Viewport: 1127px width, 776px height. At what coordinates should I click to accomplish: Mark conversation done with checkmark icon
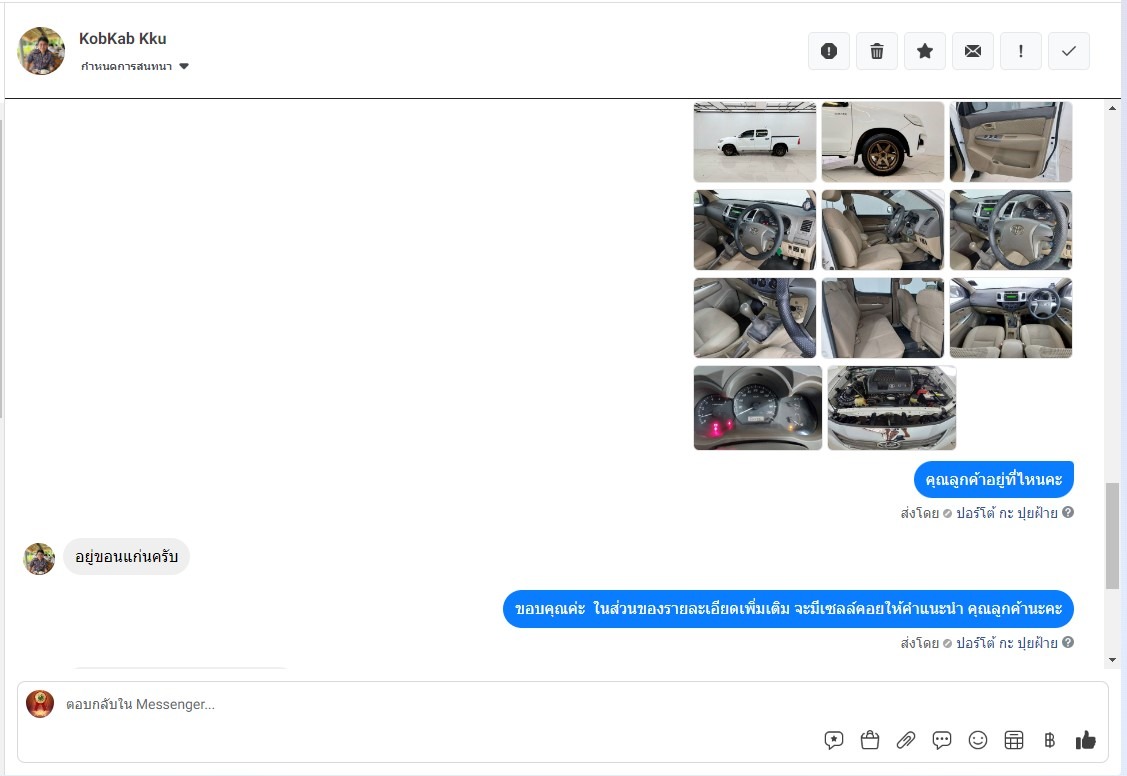point(1069,51)
